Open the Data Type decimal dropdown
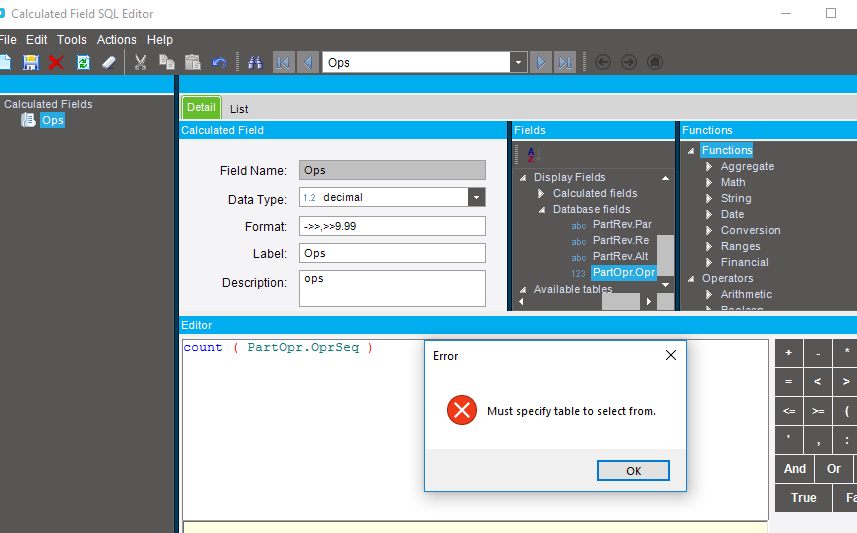The width and height of the screenshot is (857, 533). [476, 197]
